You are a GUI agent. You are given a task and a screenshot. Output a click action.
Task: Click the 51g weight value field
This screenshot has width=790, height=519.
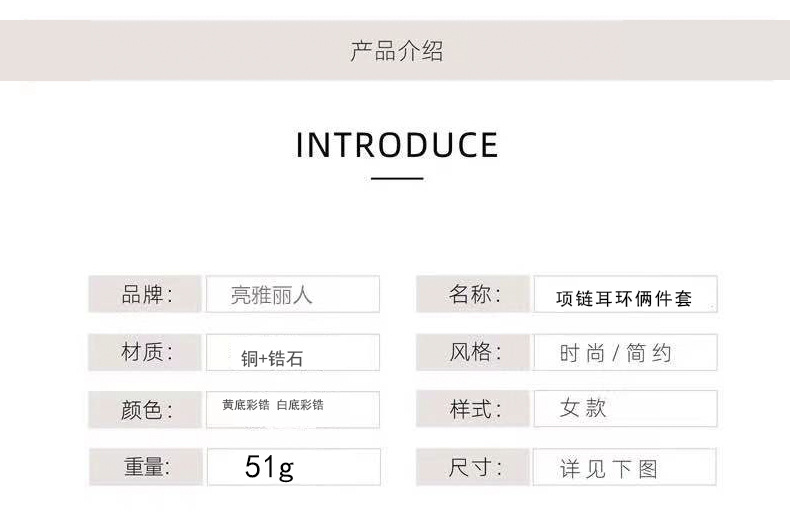point(293,467)
